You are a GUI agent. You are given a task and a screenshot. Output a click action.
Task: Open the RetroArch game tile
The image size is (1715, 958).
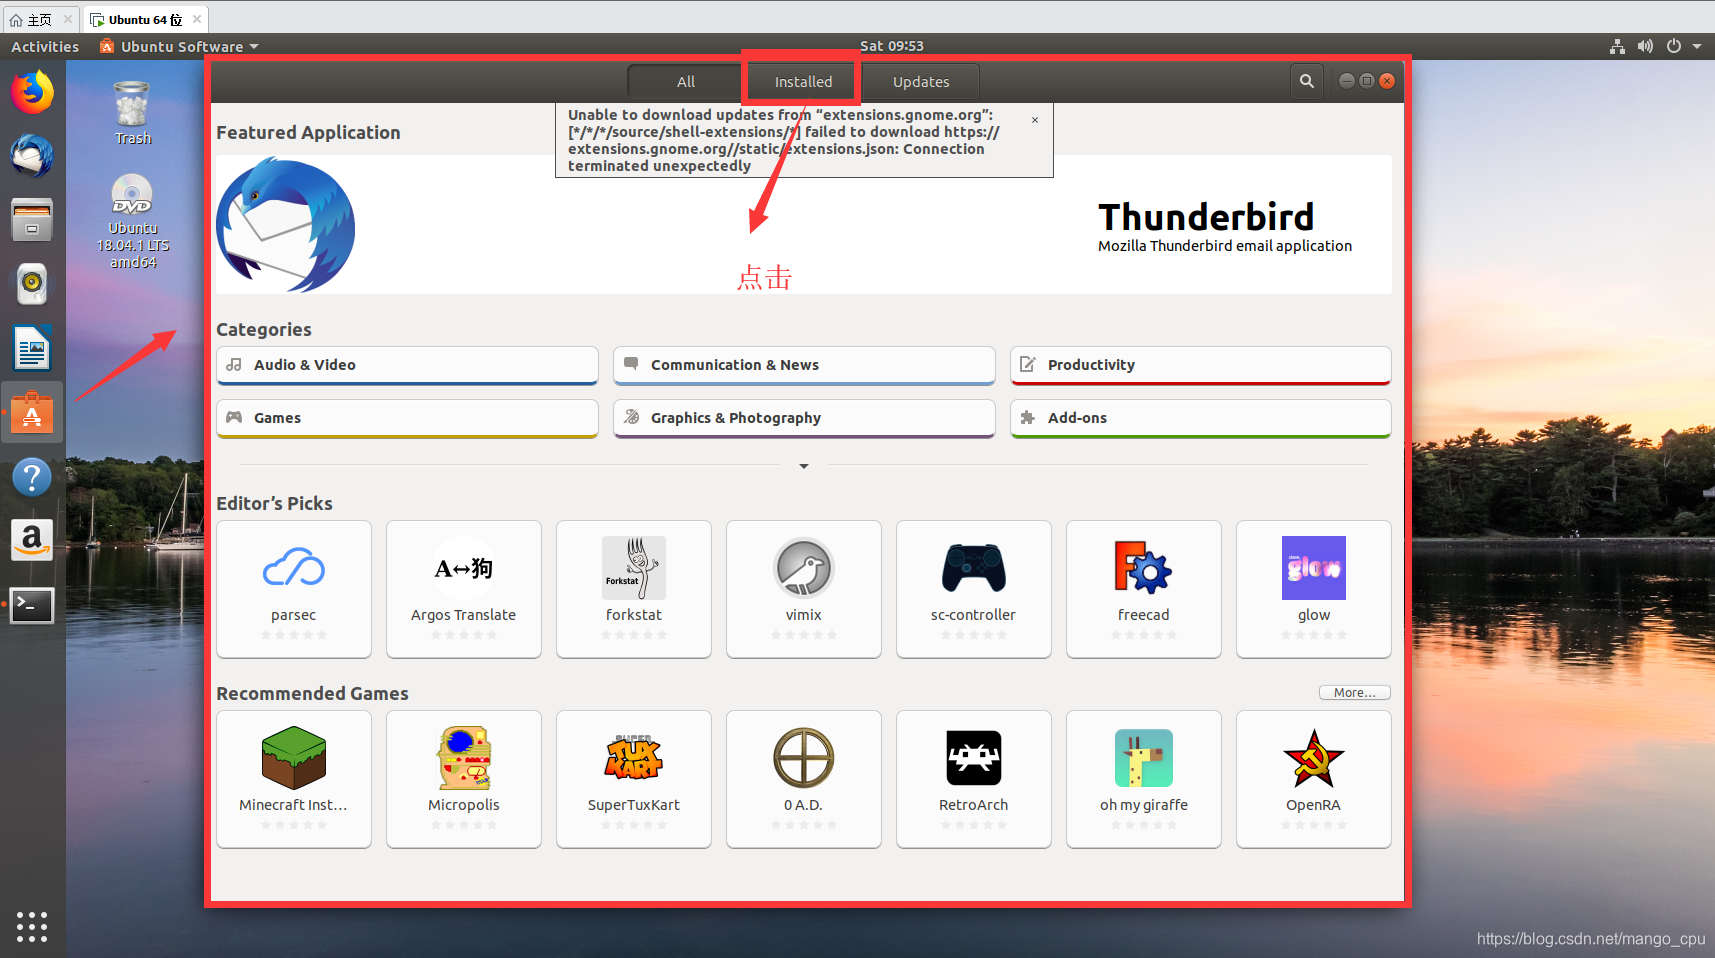pyautogui.click(x=974, y=779)
